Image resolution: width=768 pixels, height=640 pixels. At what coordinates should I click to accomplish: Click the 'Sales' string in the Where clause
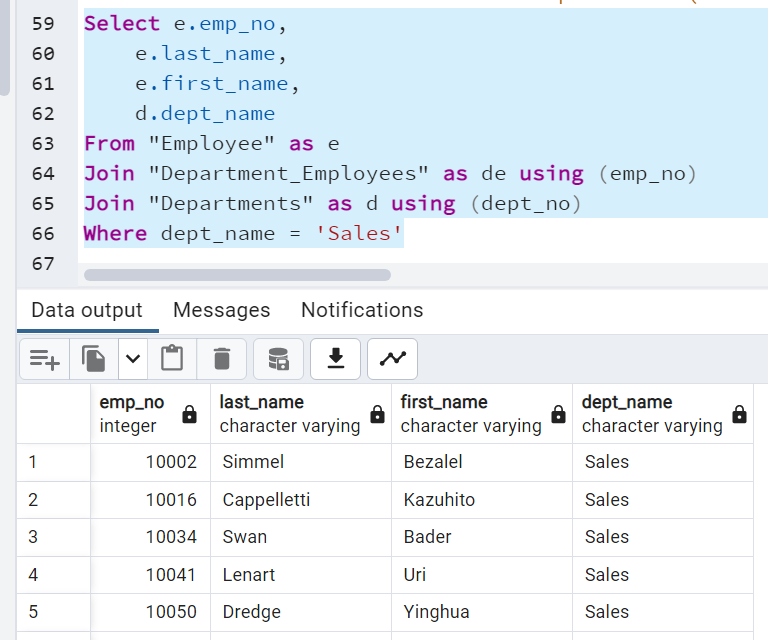tap(359, 234)
